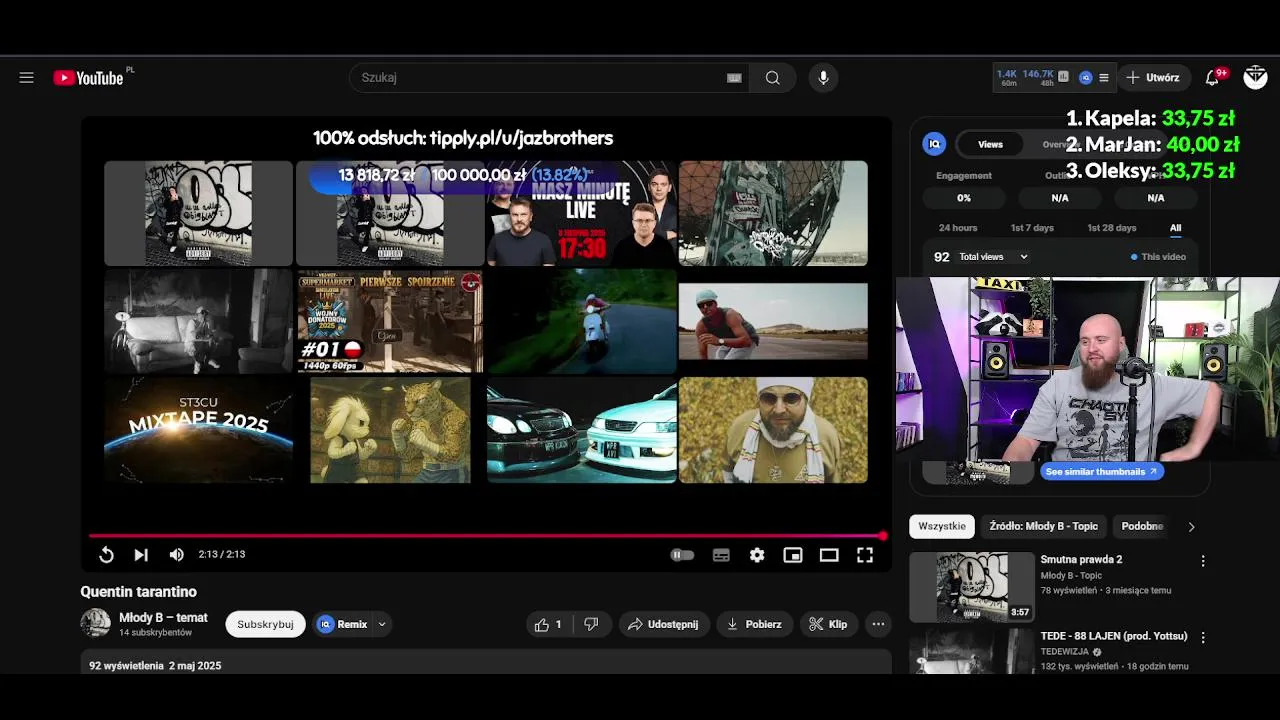Skip to the next video
This screenshot has width=1280, height=720.
tap(141, 554)
